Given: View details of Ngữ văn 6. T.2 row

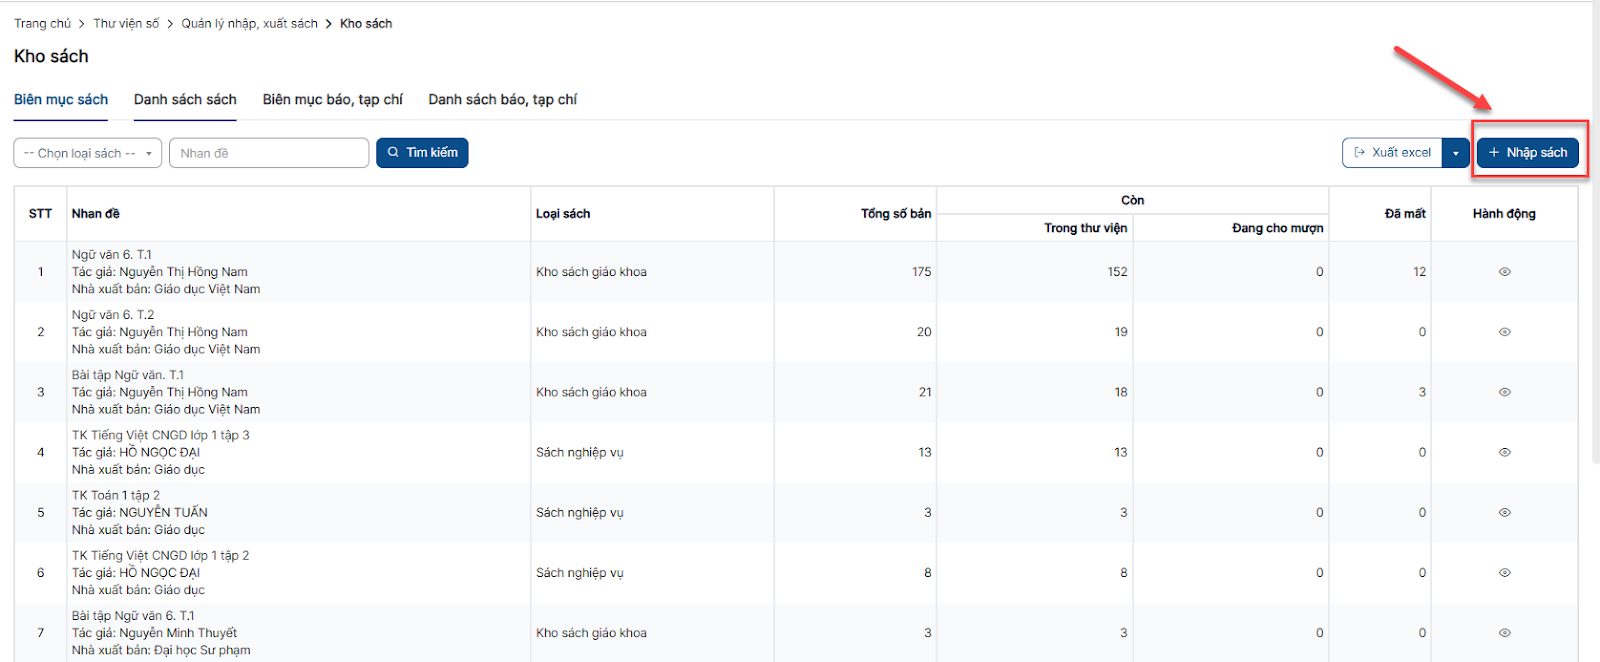Looking at the screenshot, I should (x=1504, y=332).
